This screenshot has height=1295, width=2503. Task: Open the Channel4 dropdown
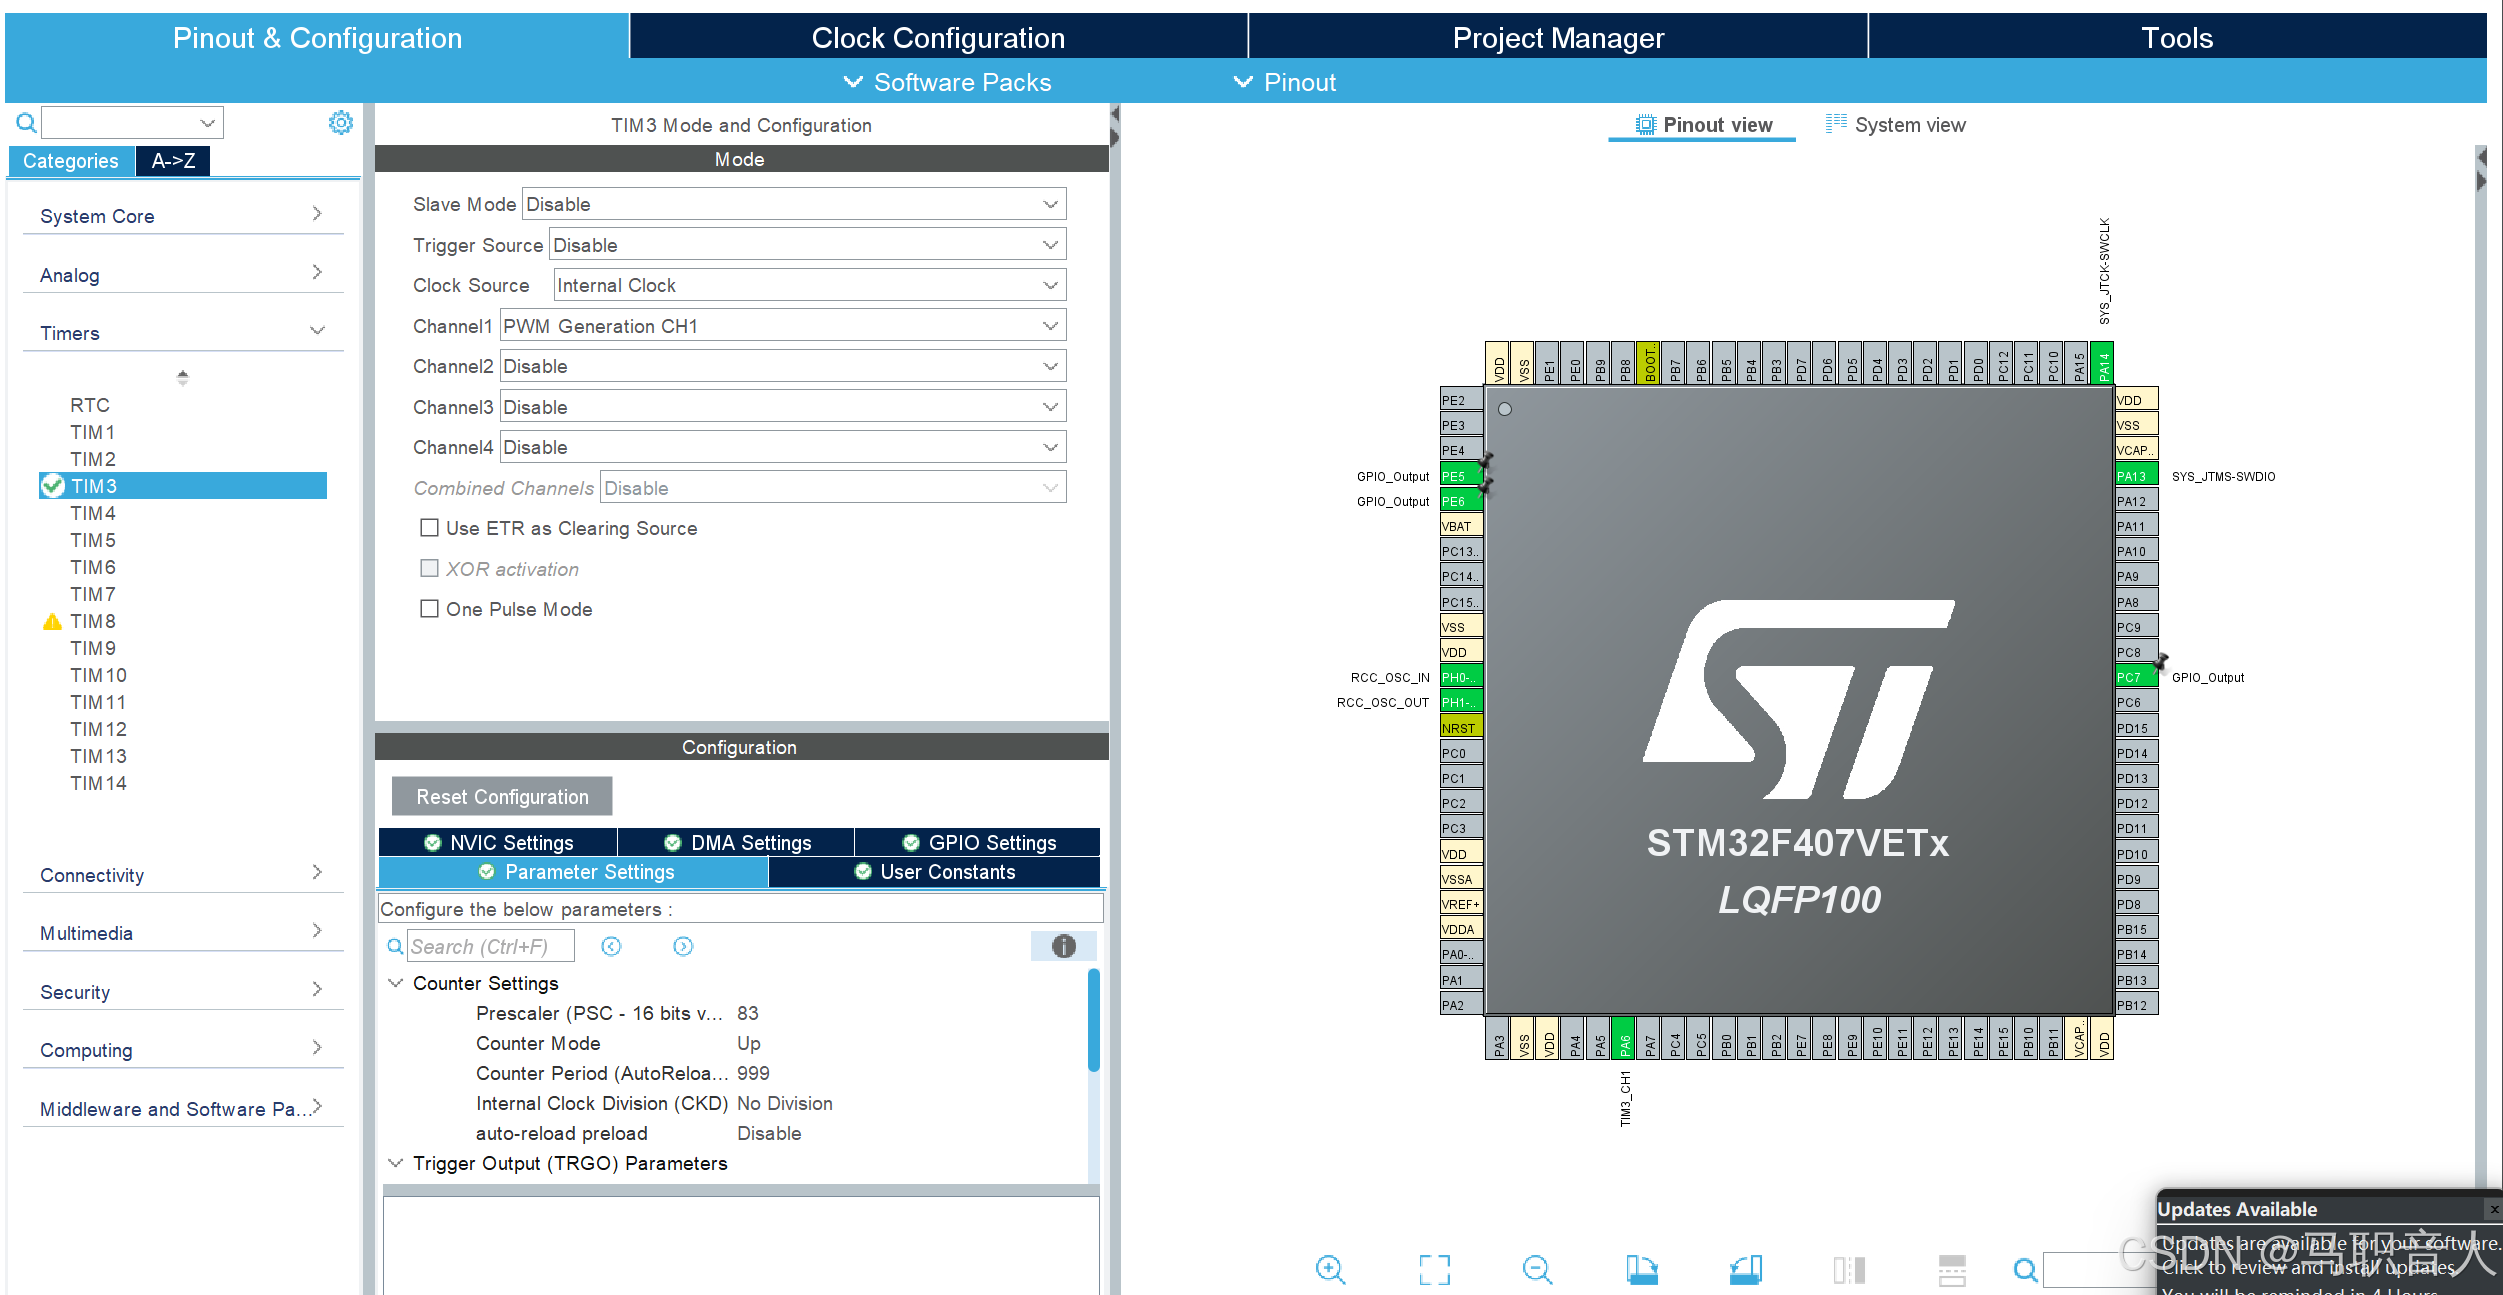point(783,447)
